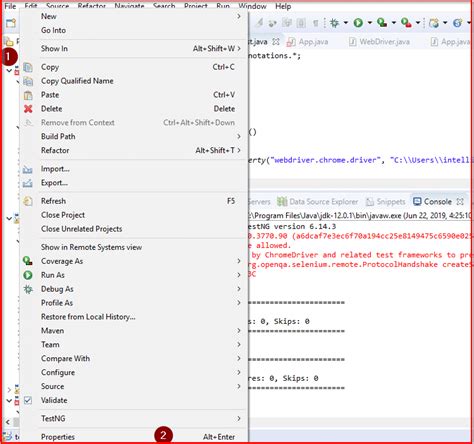The width and height of the screenshot is (474, 444).
Task: Switch to the Console tab
Action: [x=438, y=201]
